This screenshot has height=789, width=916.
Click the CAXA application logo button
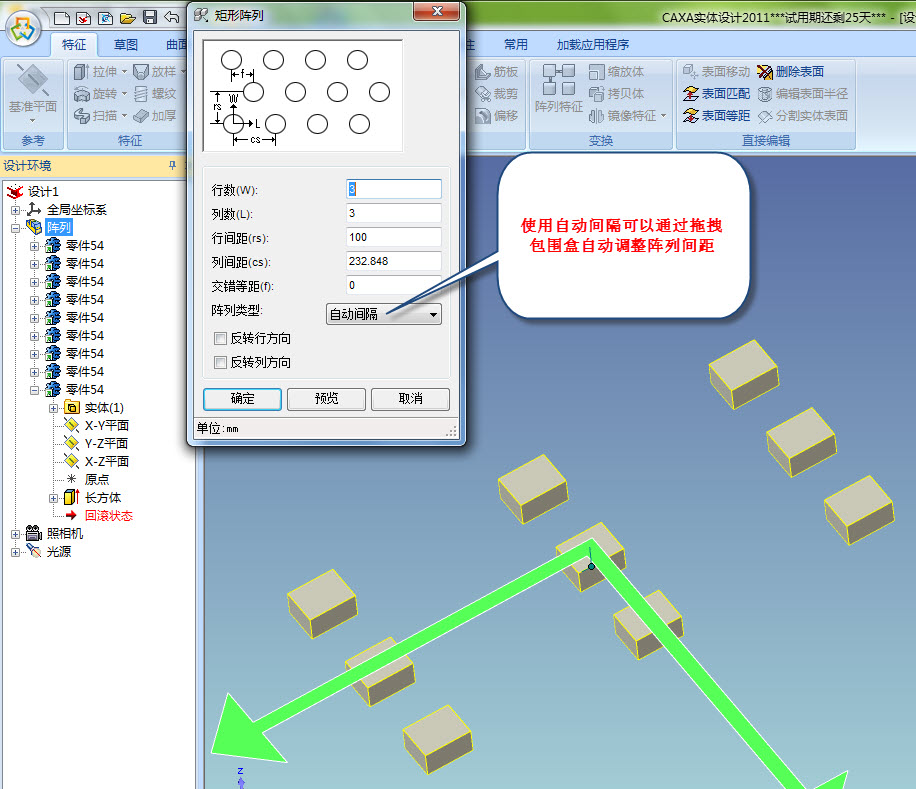[24, 28]
